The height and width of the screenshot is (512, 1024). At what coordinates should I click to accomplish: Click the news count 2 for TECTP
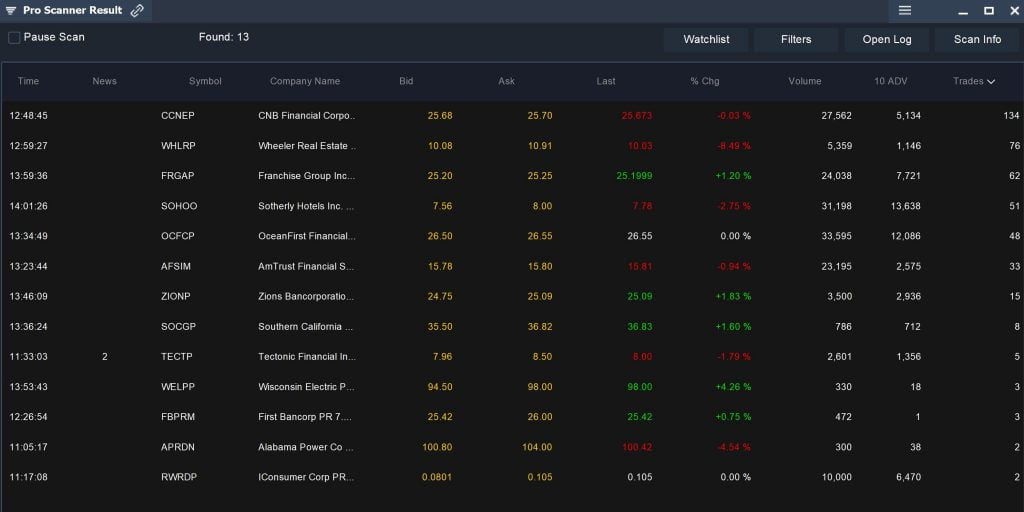[104, 357]
